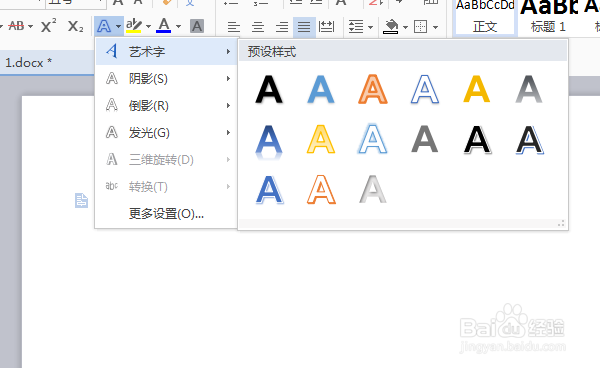
Task: Open highlight color dropdown arrow
Action: pos(148,27)
